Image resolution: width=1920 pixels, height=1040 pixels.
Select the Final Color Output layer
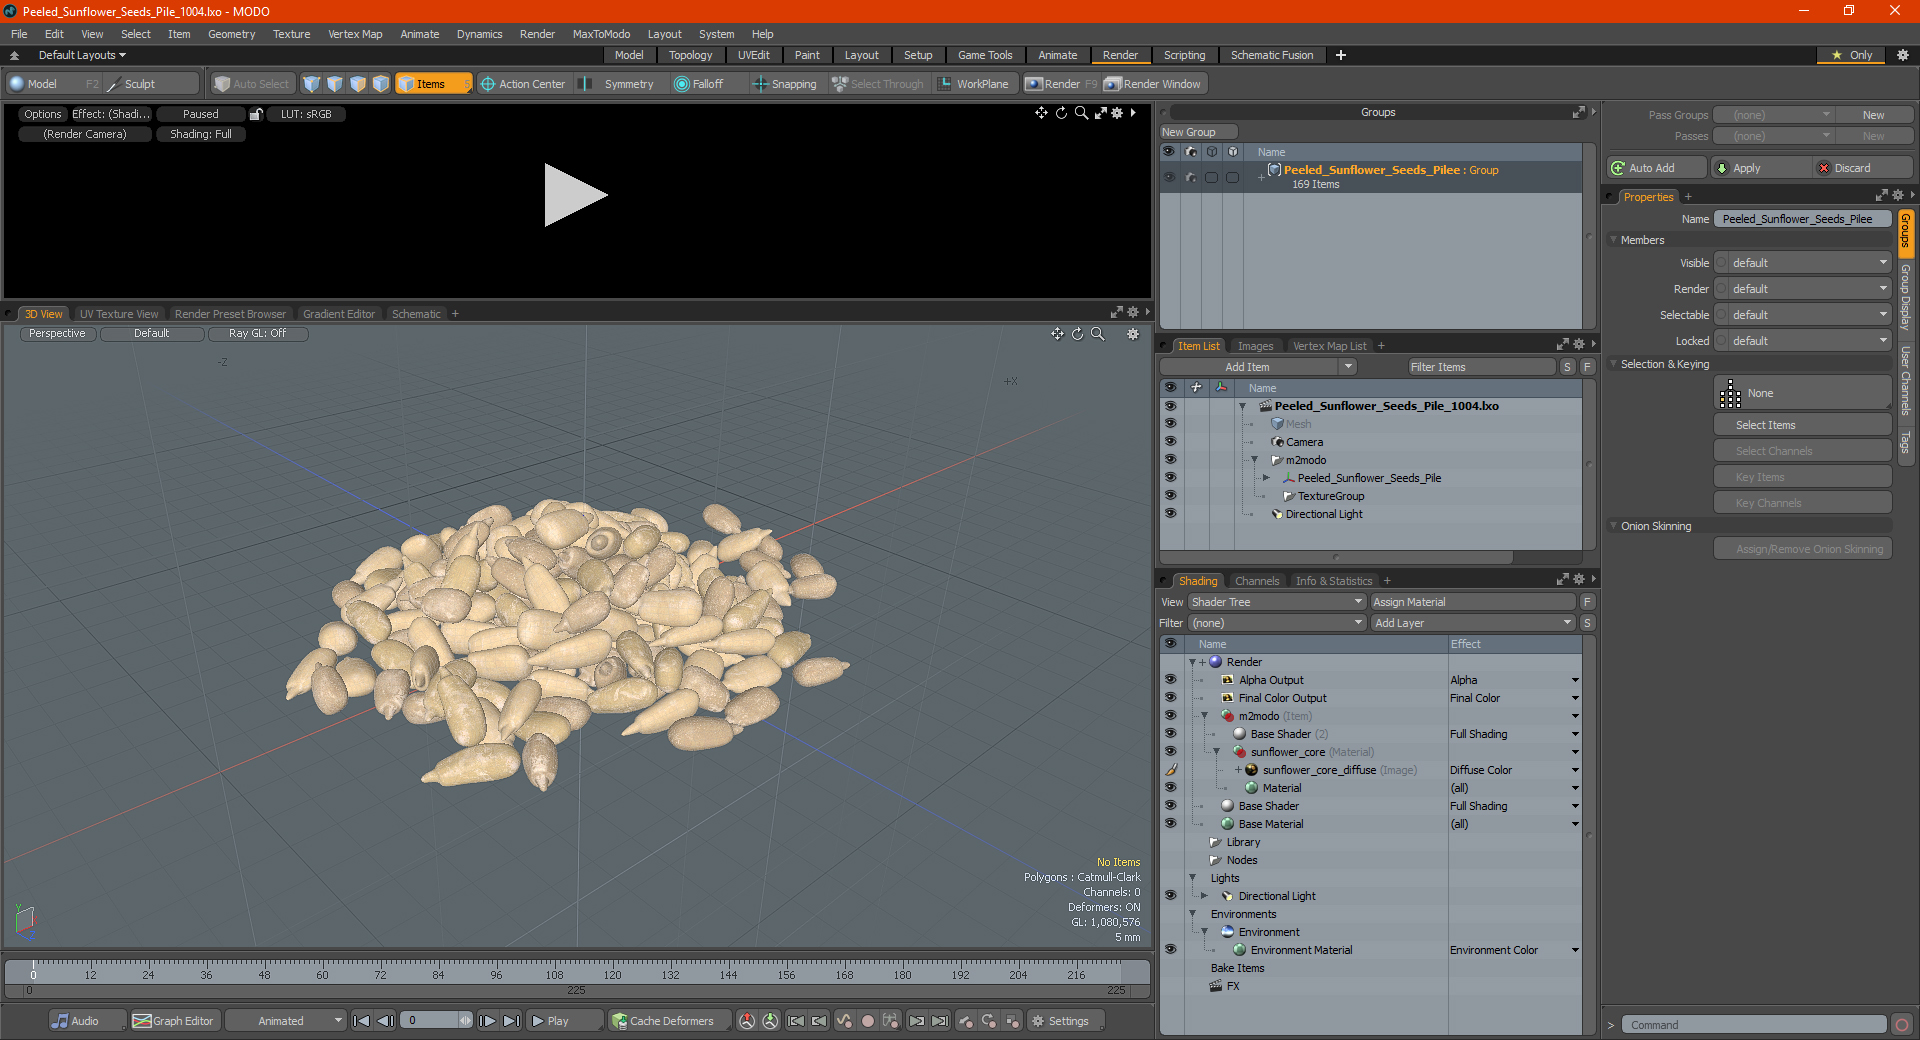[1282, 698]
